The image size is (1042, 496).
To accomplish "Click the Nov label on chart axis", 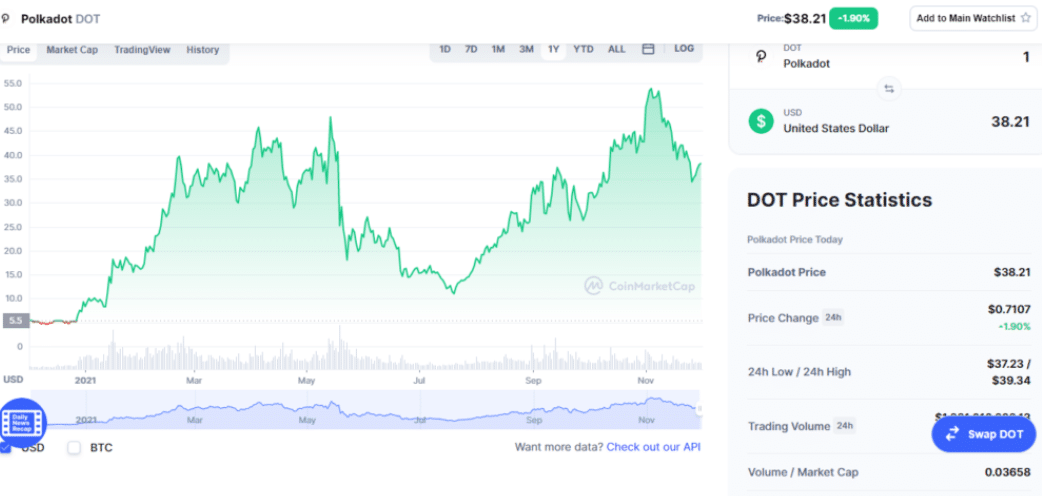I will [645, 380].
